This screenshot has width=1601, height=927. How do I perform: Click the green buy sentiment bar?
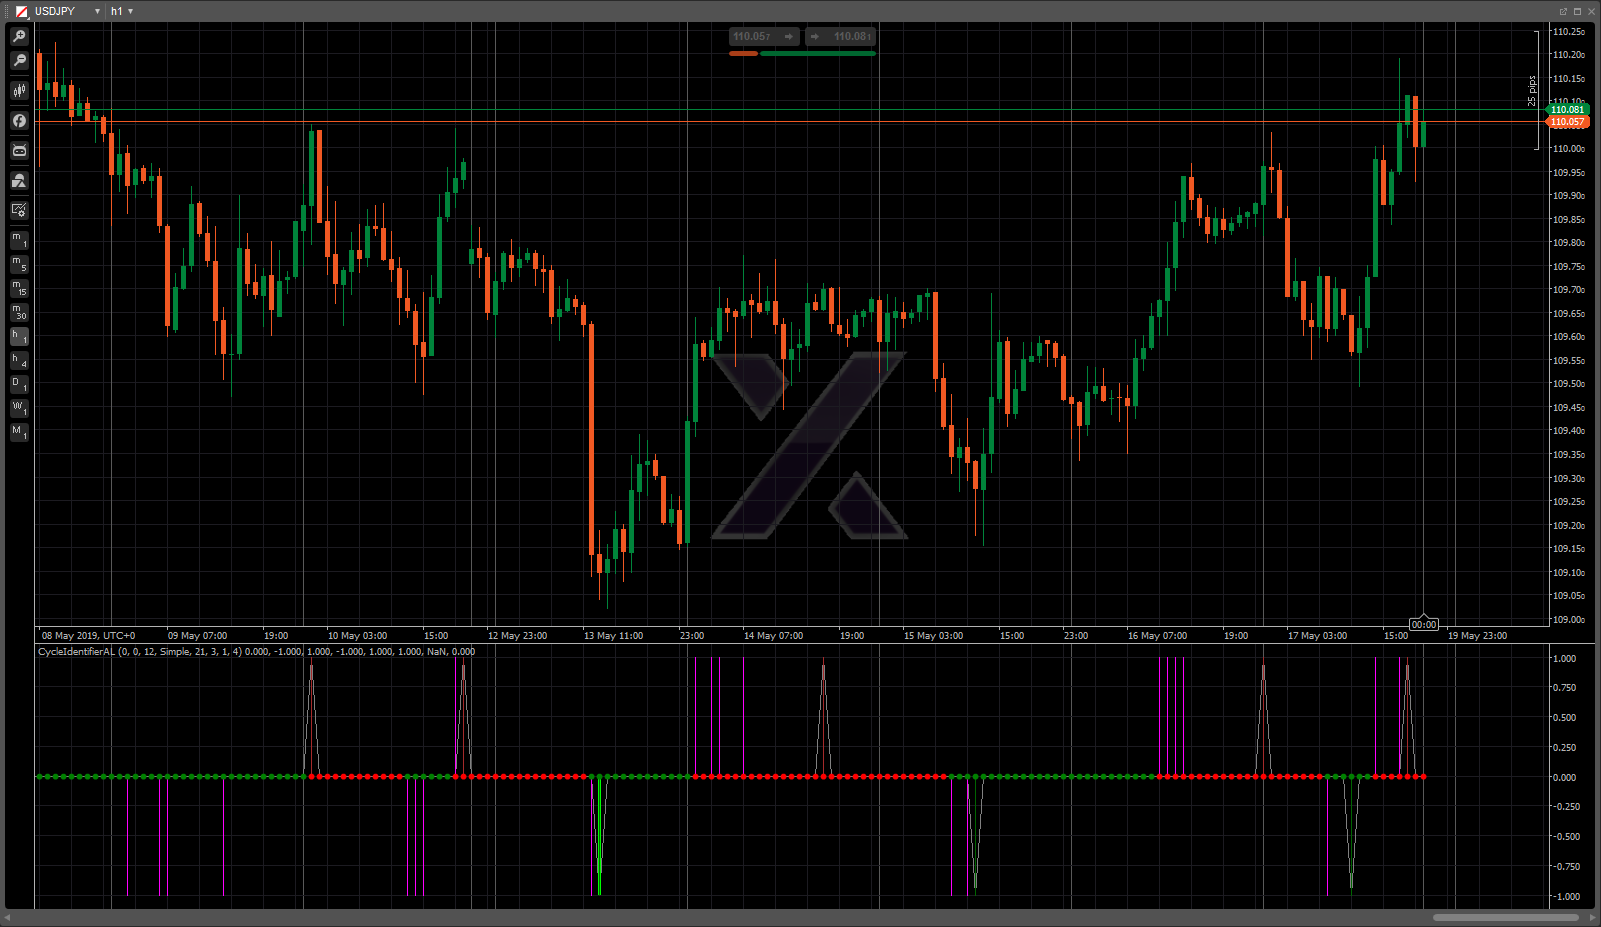point(818,54)
